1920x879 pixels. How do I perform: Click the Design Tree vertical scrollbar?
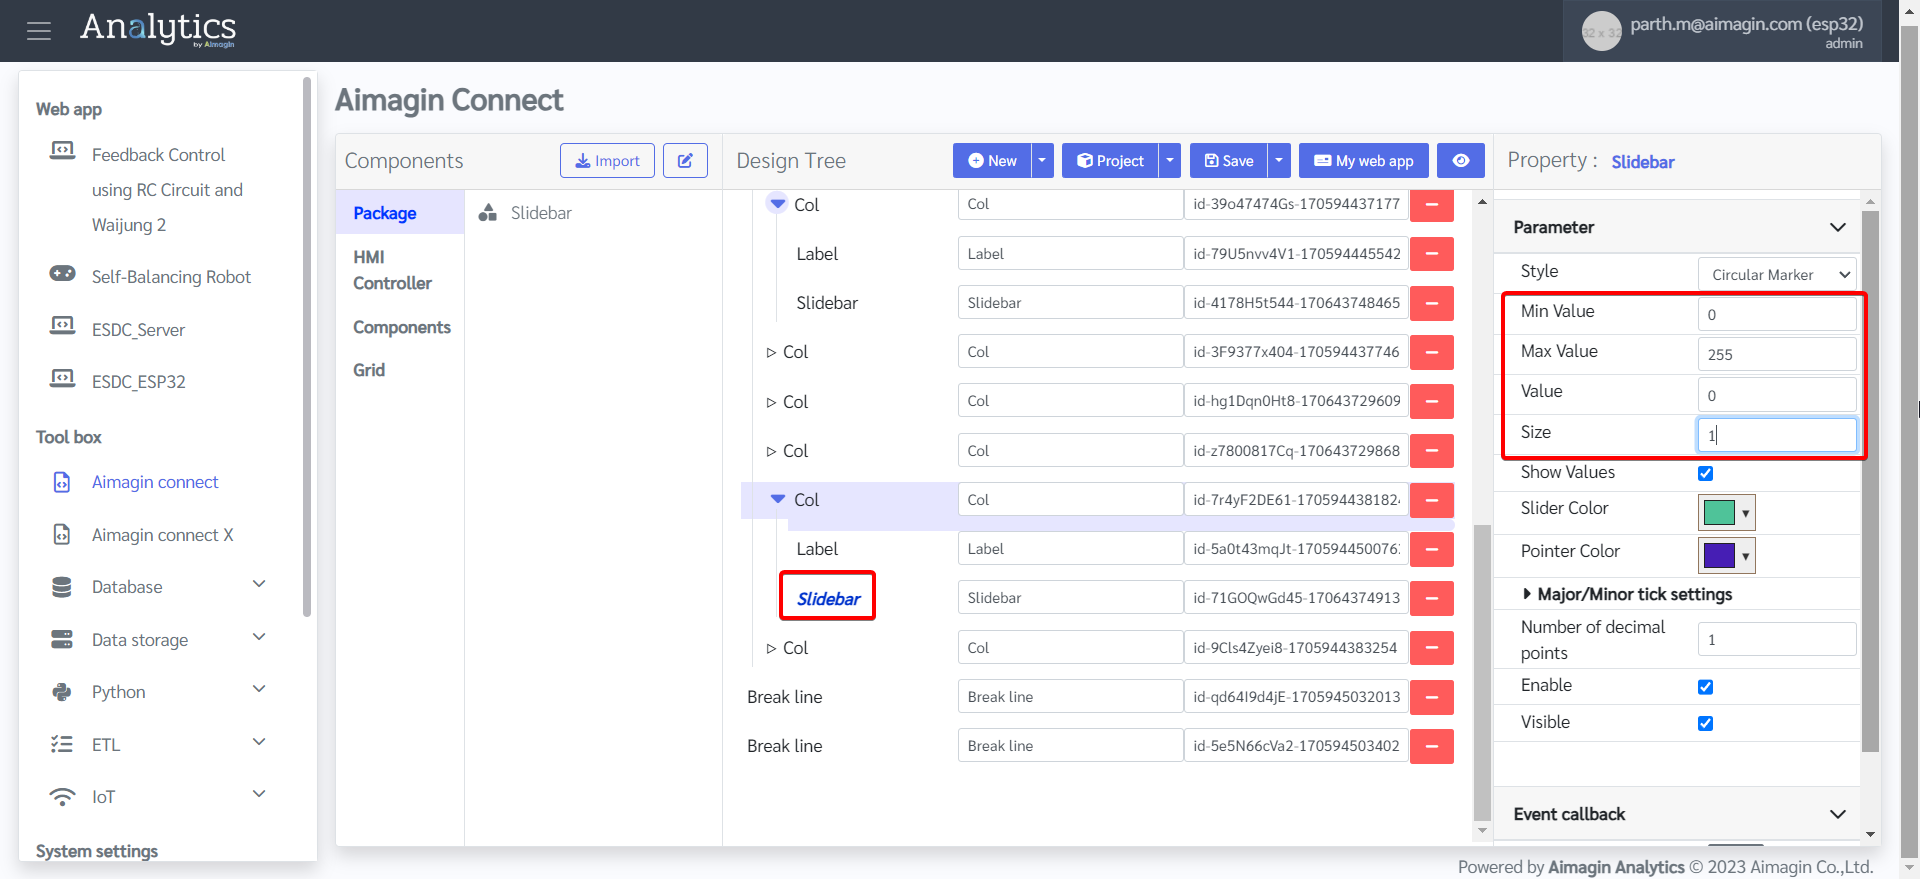(1482, 672)
